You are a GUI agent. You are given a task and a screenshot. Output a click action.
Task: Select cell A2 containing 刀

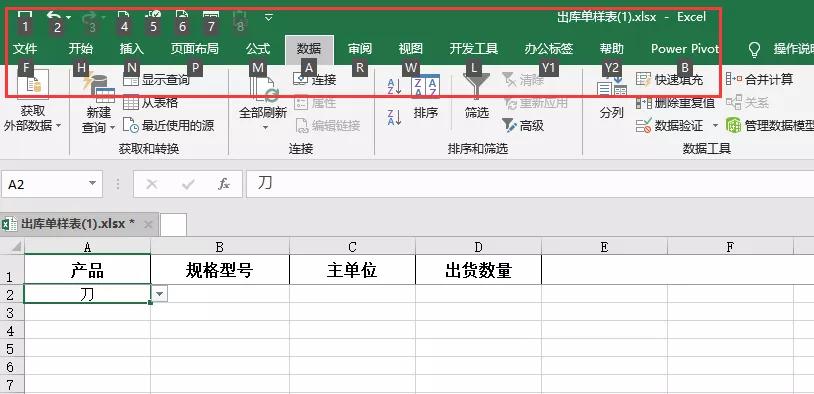[x=87, y=294]
